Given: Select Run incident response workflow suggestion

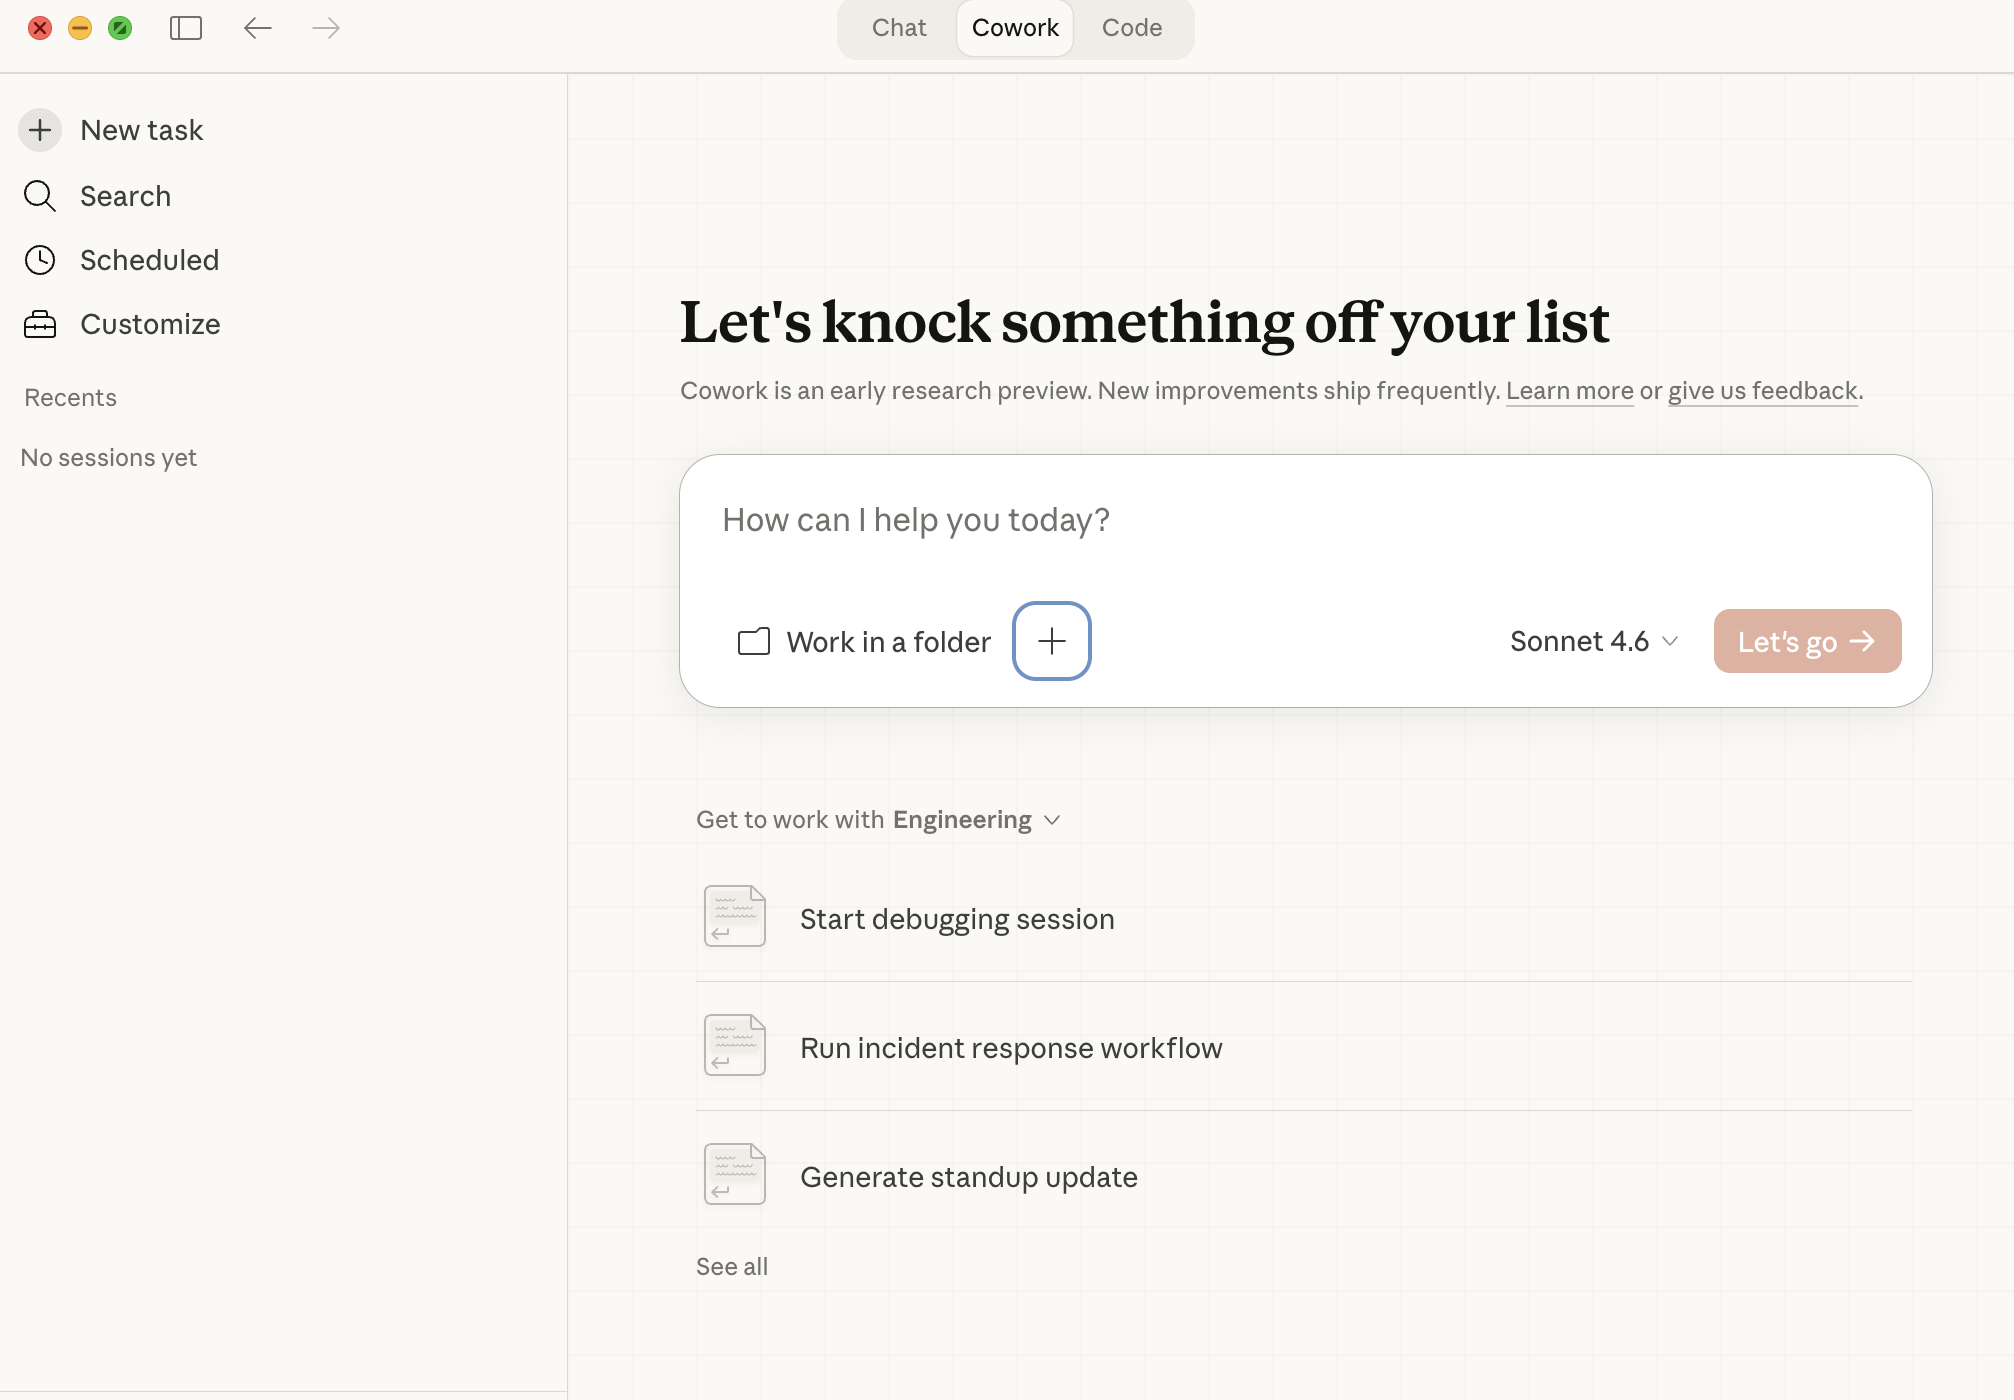Looking at the screenshot, I should [1304, 1047].
